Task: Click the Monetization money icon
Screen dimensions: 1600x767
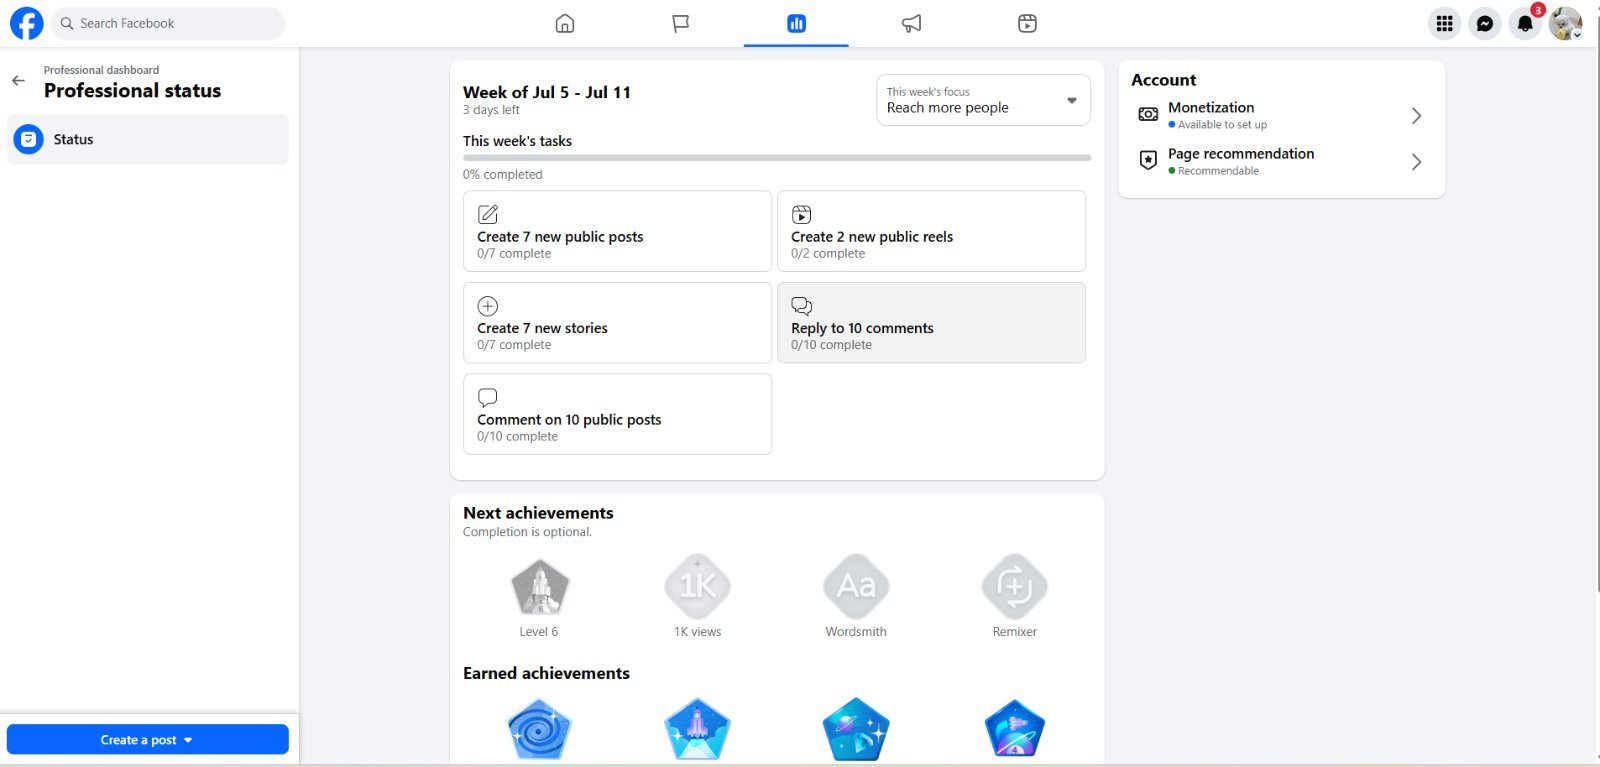Action: (x=1148, y=115)
